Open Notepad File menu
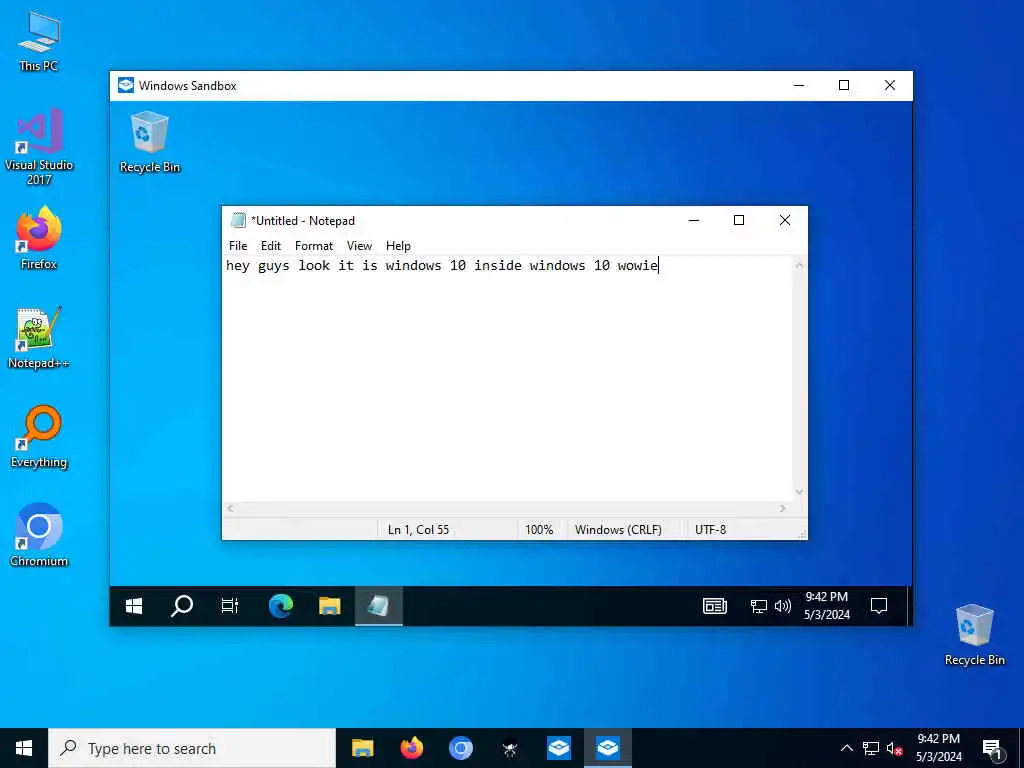 point(238,246)
